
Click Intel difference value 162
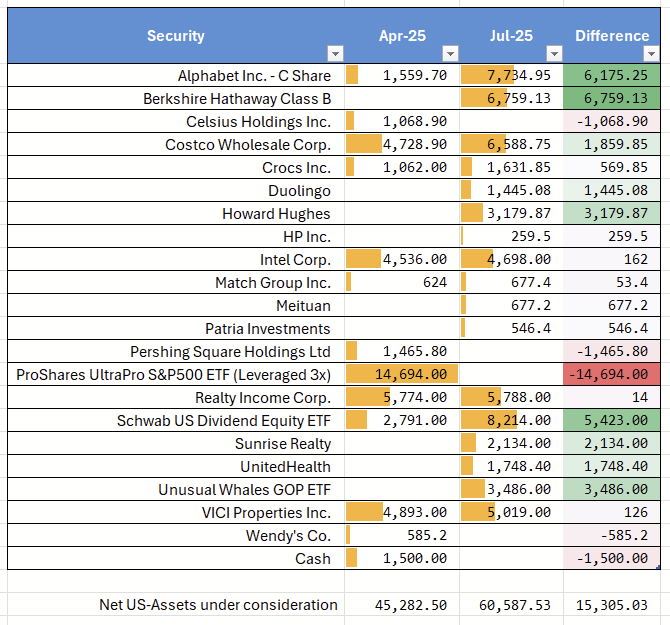(x=612, y=260)
